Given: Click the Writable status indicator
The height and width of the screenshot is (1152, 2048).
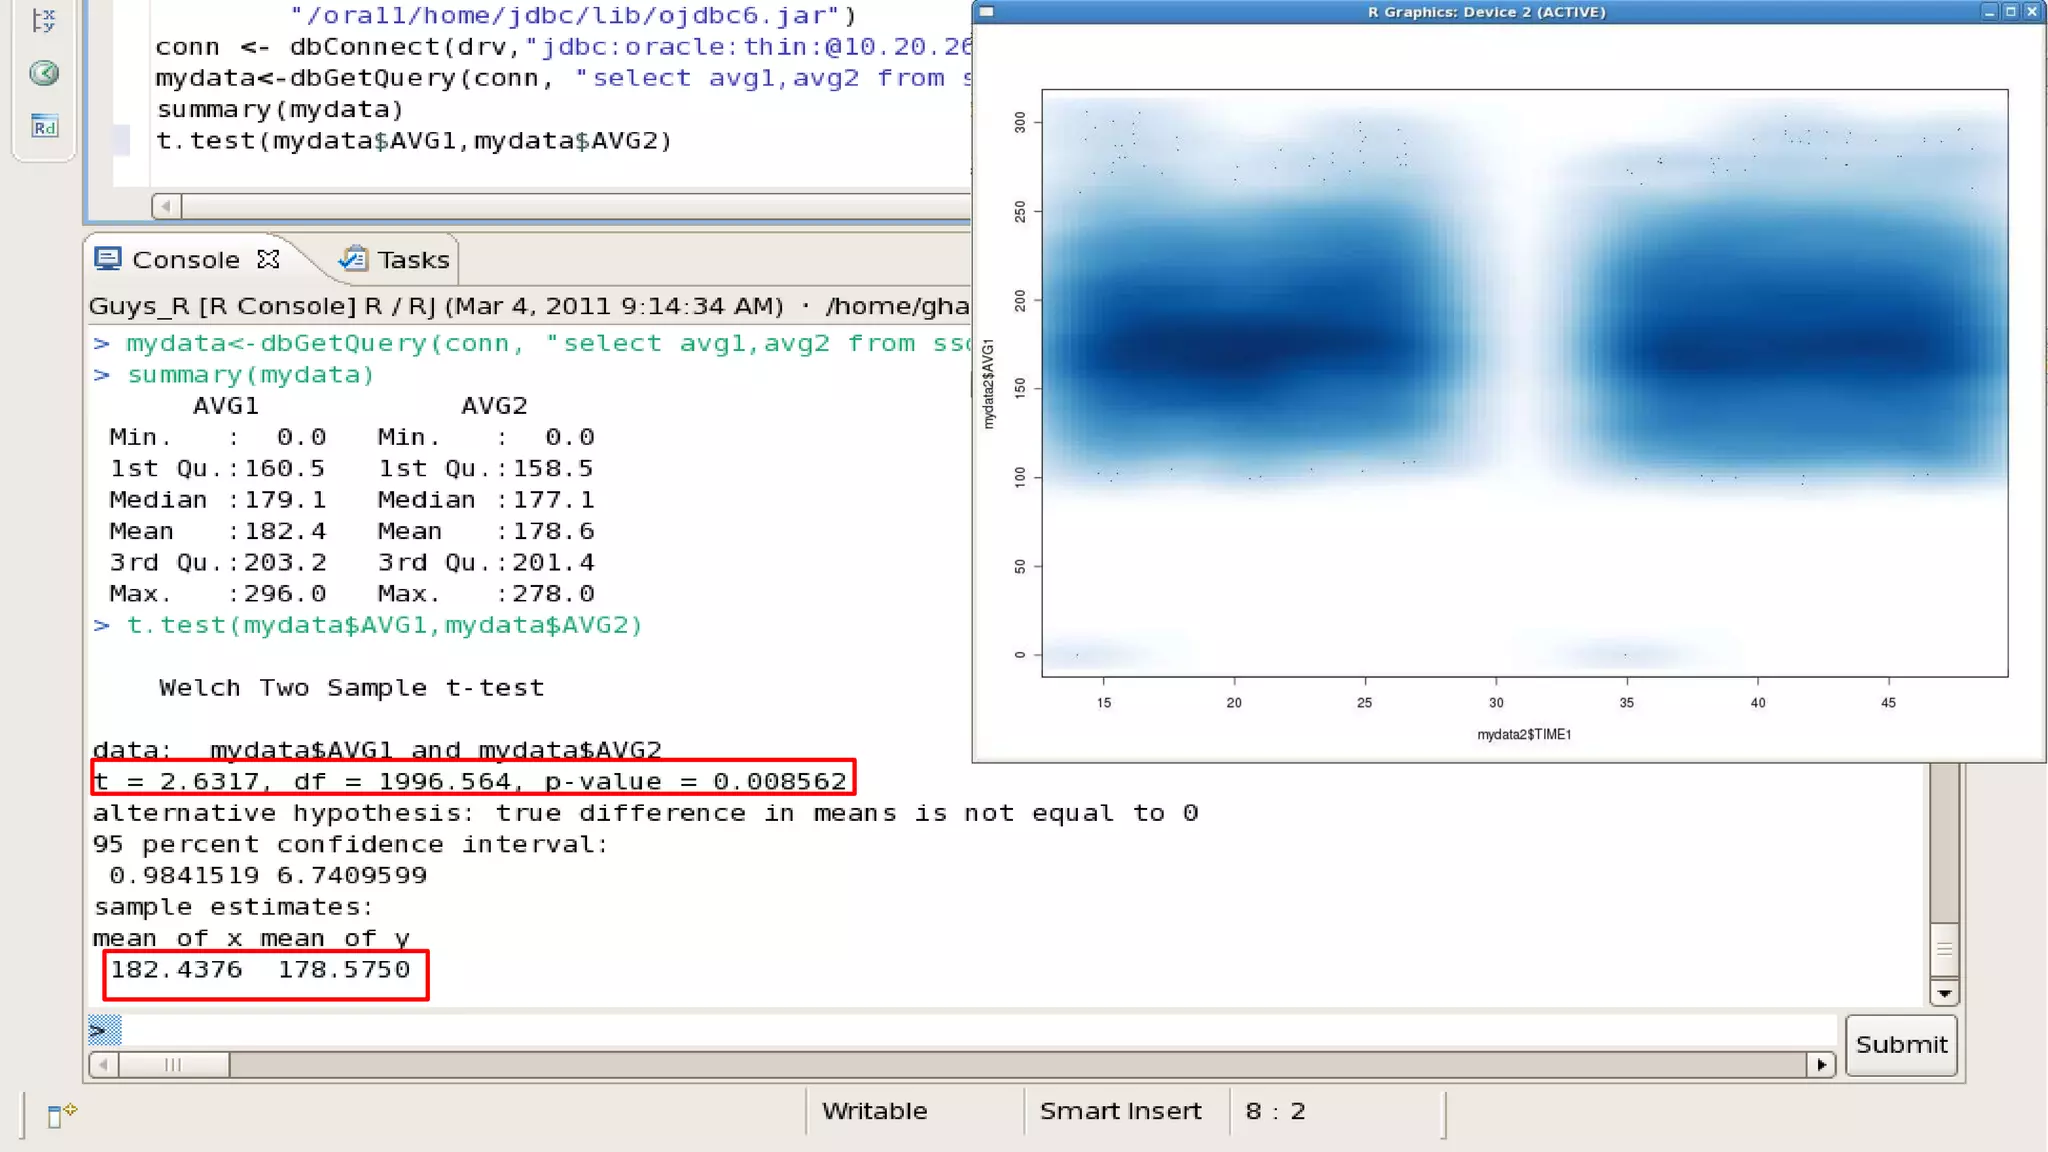Looking at the screenshot, I should coord(874,1111).
